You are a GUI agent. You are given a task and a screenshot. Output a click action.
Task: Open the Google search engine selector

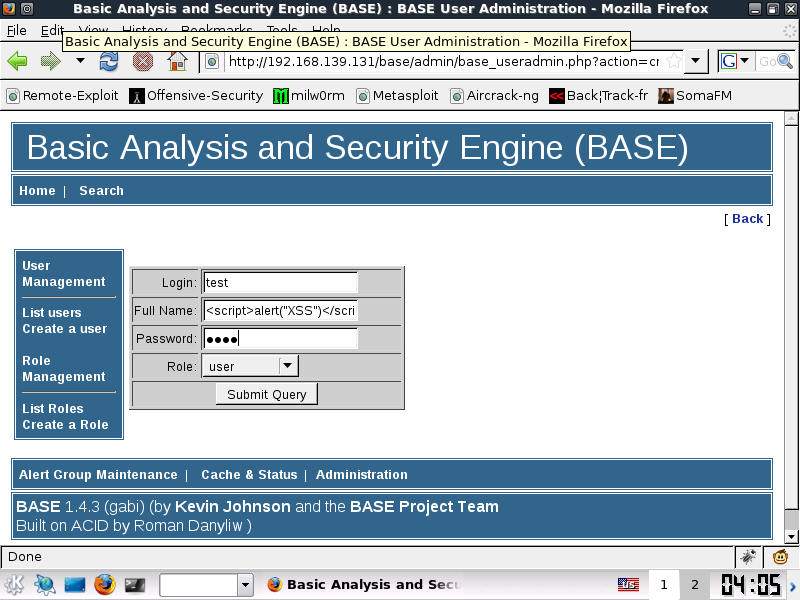[735, 61]
